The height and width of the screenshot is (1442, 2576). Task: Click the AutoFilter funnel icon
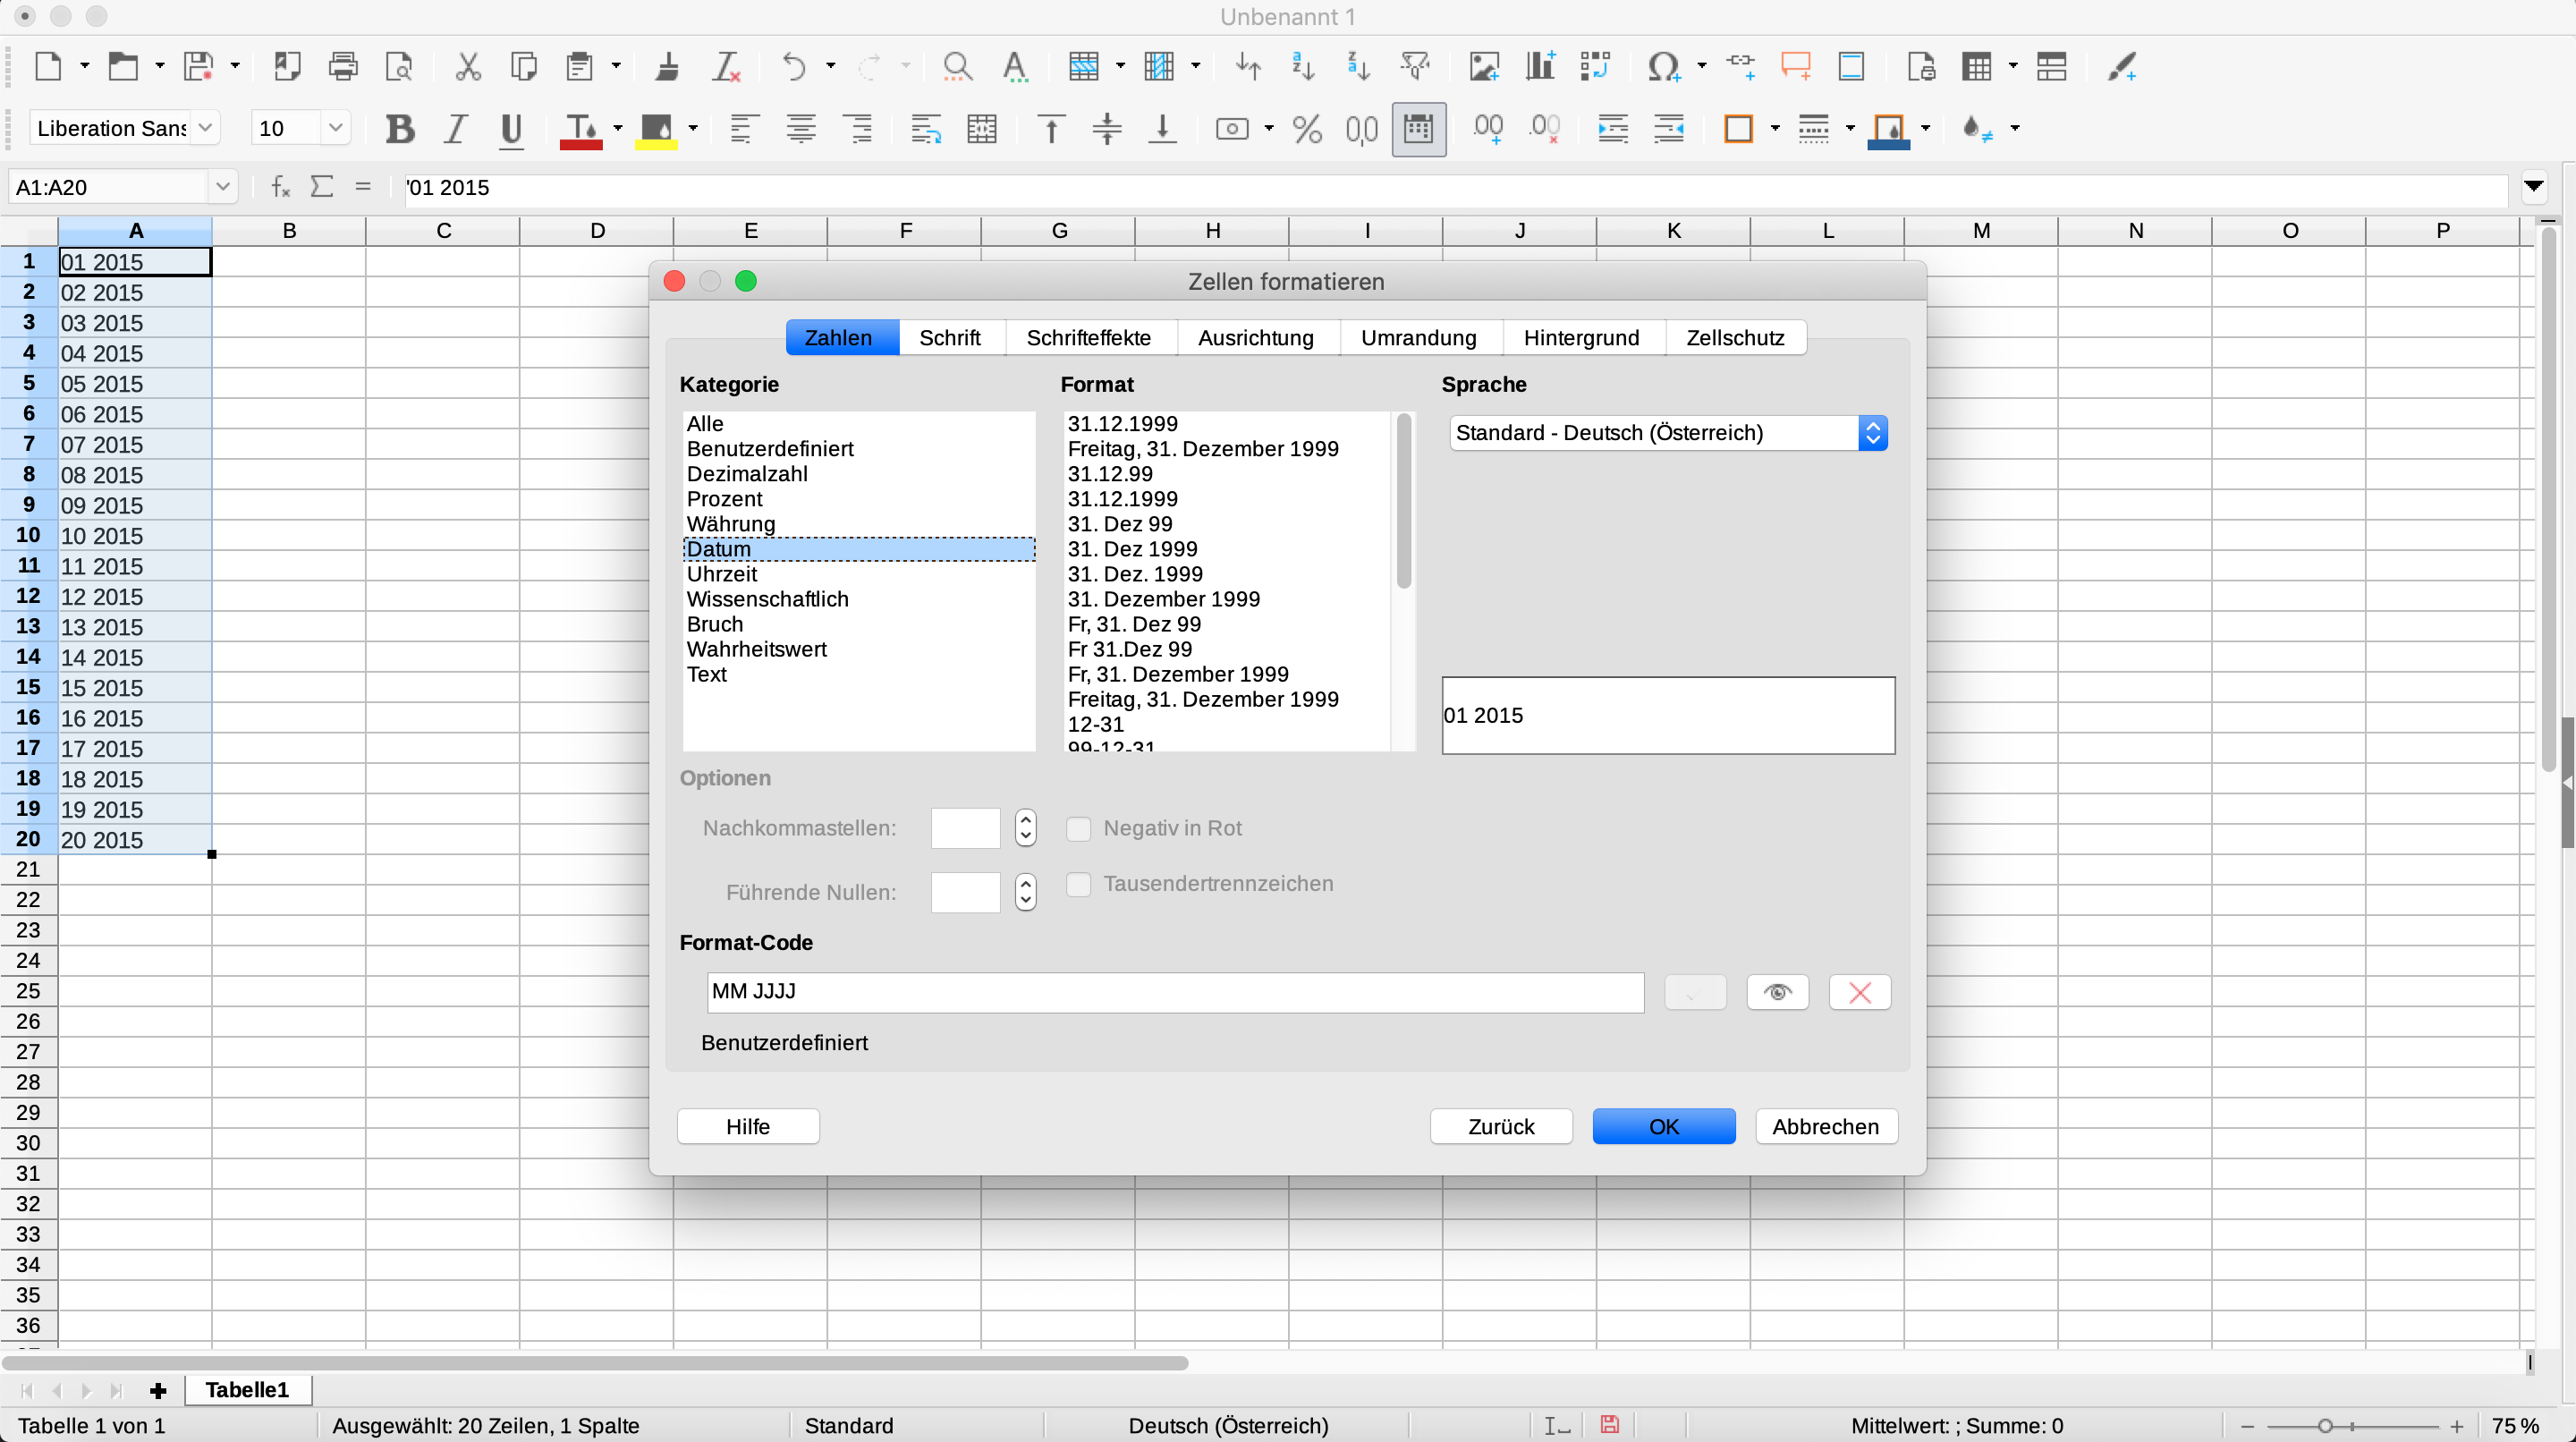1415,67
